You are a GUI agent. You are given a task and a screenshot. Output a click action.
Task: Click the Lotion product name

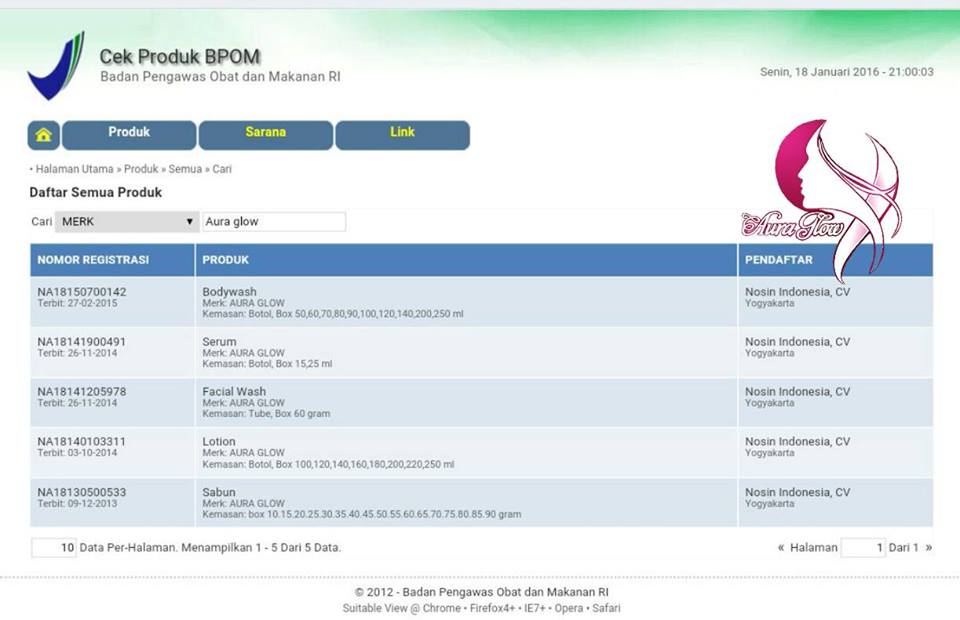219,442
